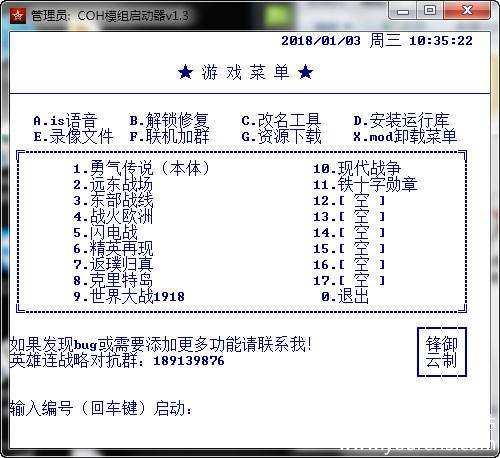Click mod 9. 世界大战1918 entry
The height and width of the screenshot is (458, 500).
click(x=129, y=296)
